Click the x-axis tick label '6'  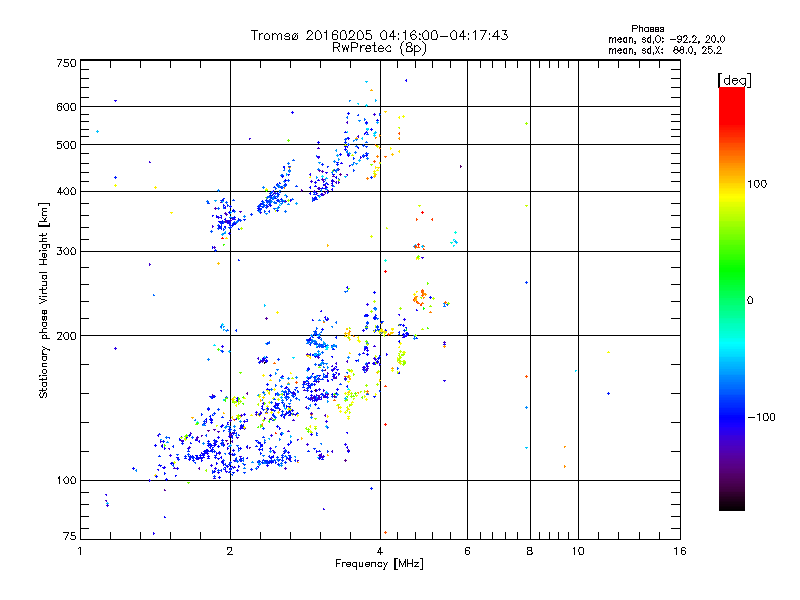pos(467,551)
